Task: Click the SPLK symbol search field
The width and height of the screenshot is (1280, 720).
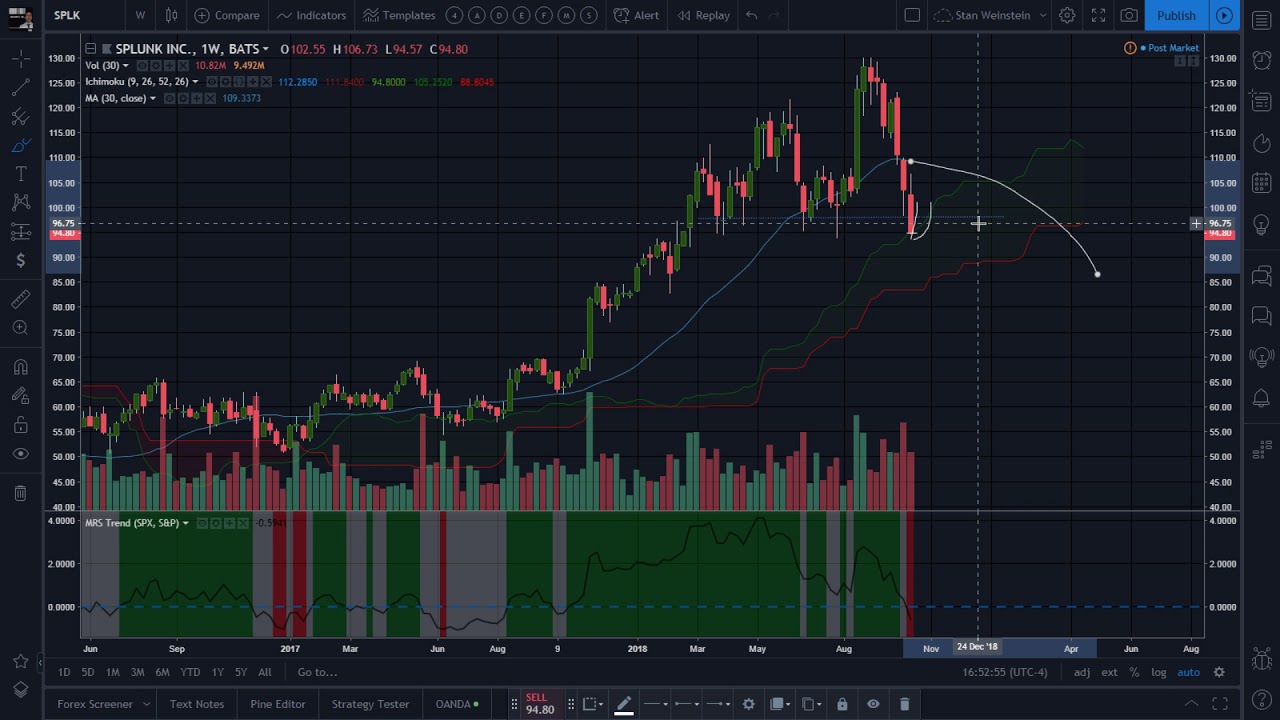Action: (x=85, y=15)
